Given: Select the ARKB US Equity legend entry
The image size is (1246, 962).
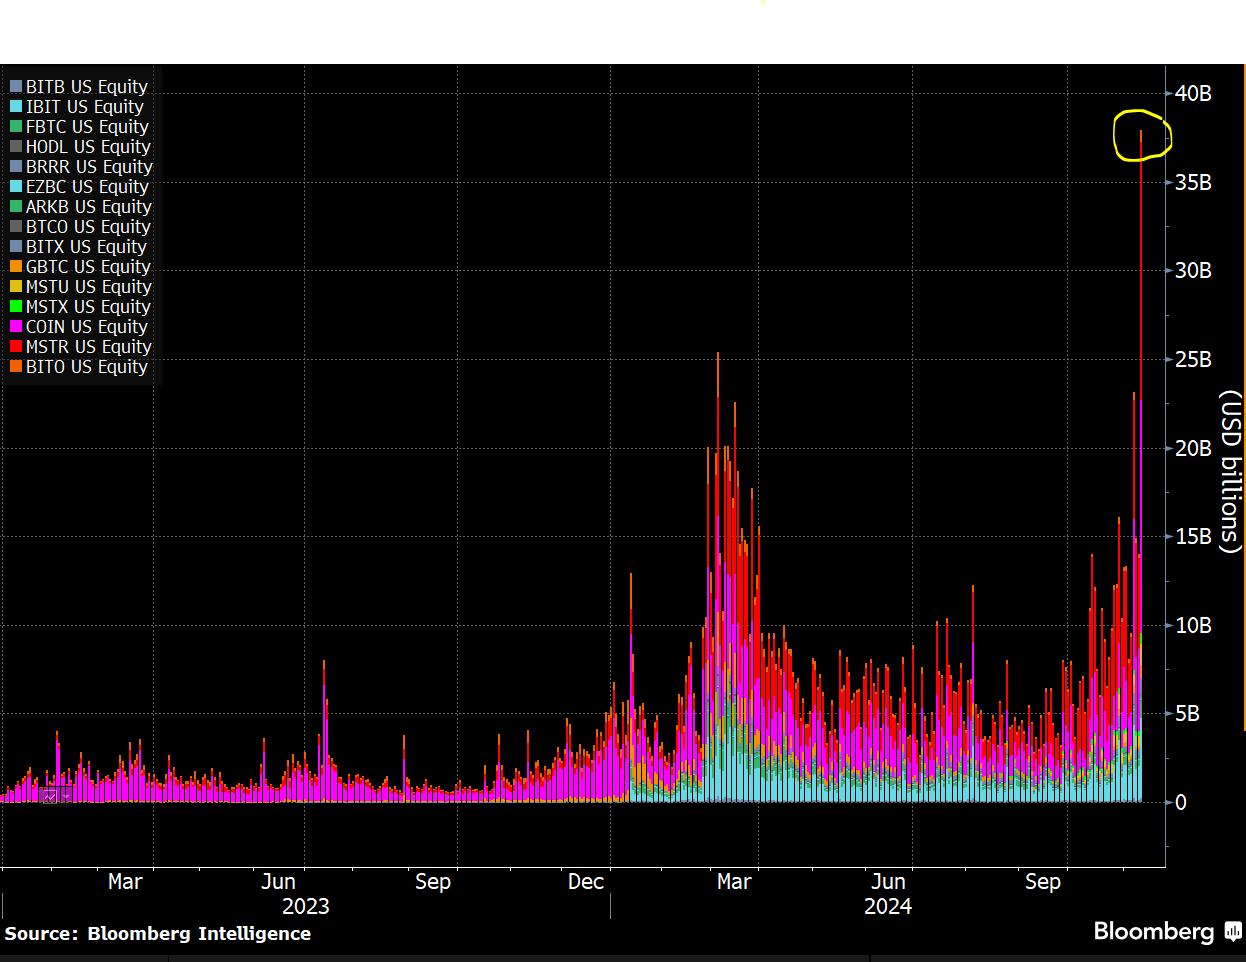Looking at the screenshot, I should (x=81, y=207).
